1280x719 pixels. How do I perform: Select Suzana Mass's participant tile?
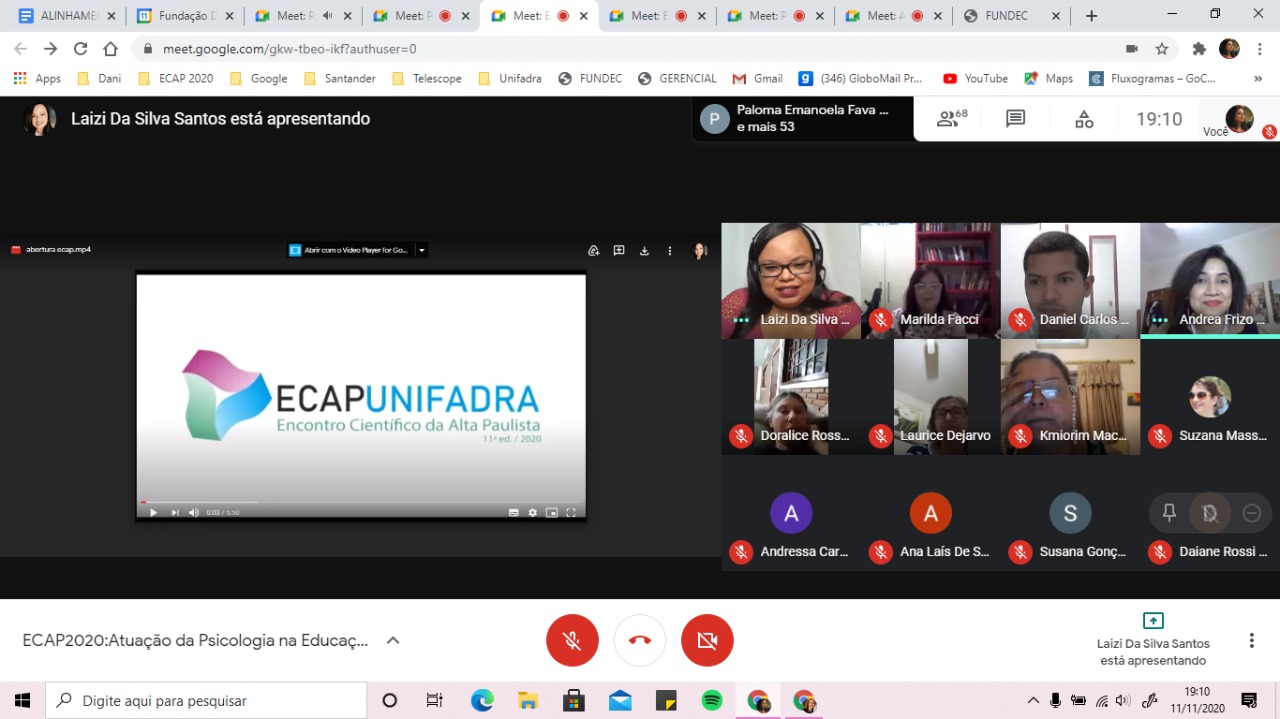coord(1210,397)
